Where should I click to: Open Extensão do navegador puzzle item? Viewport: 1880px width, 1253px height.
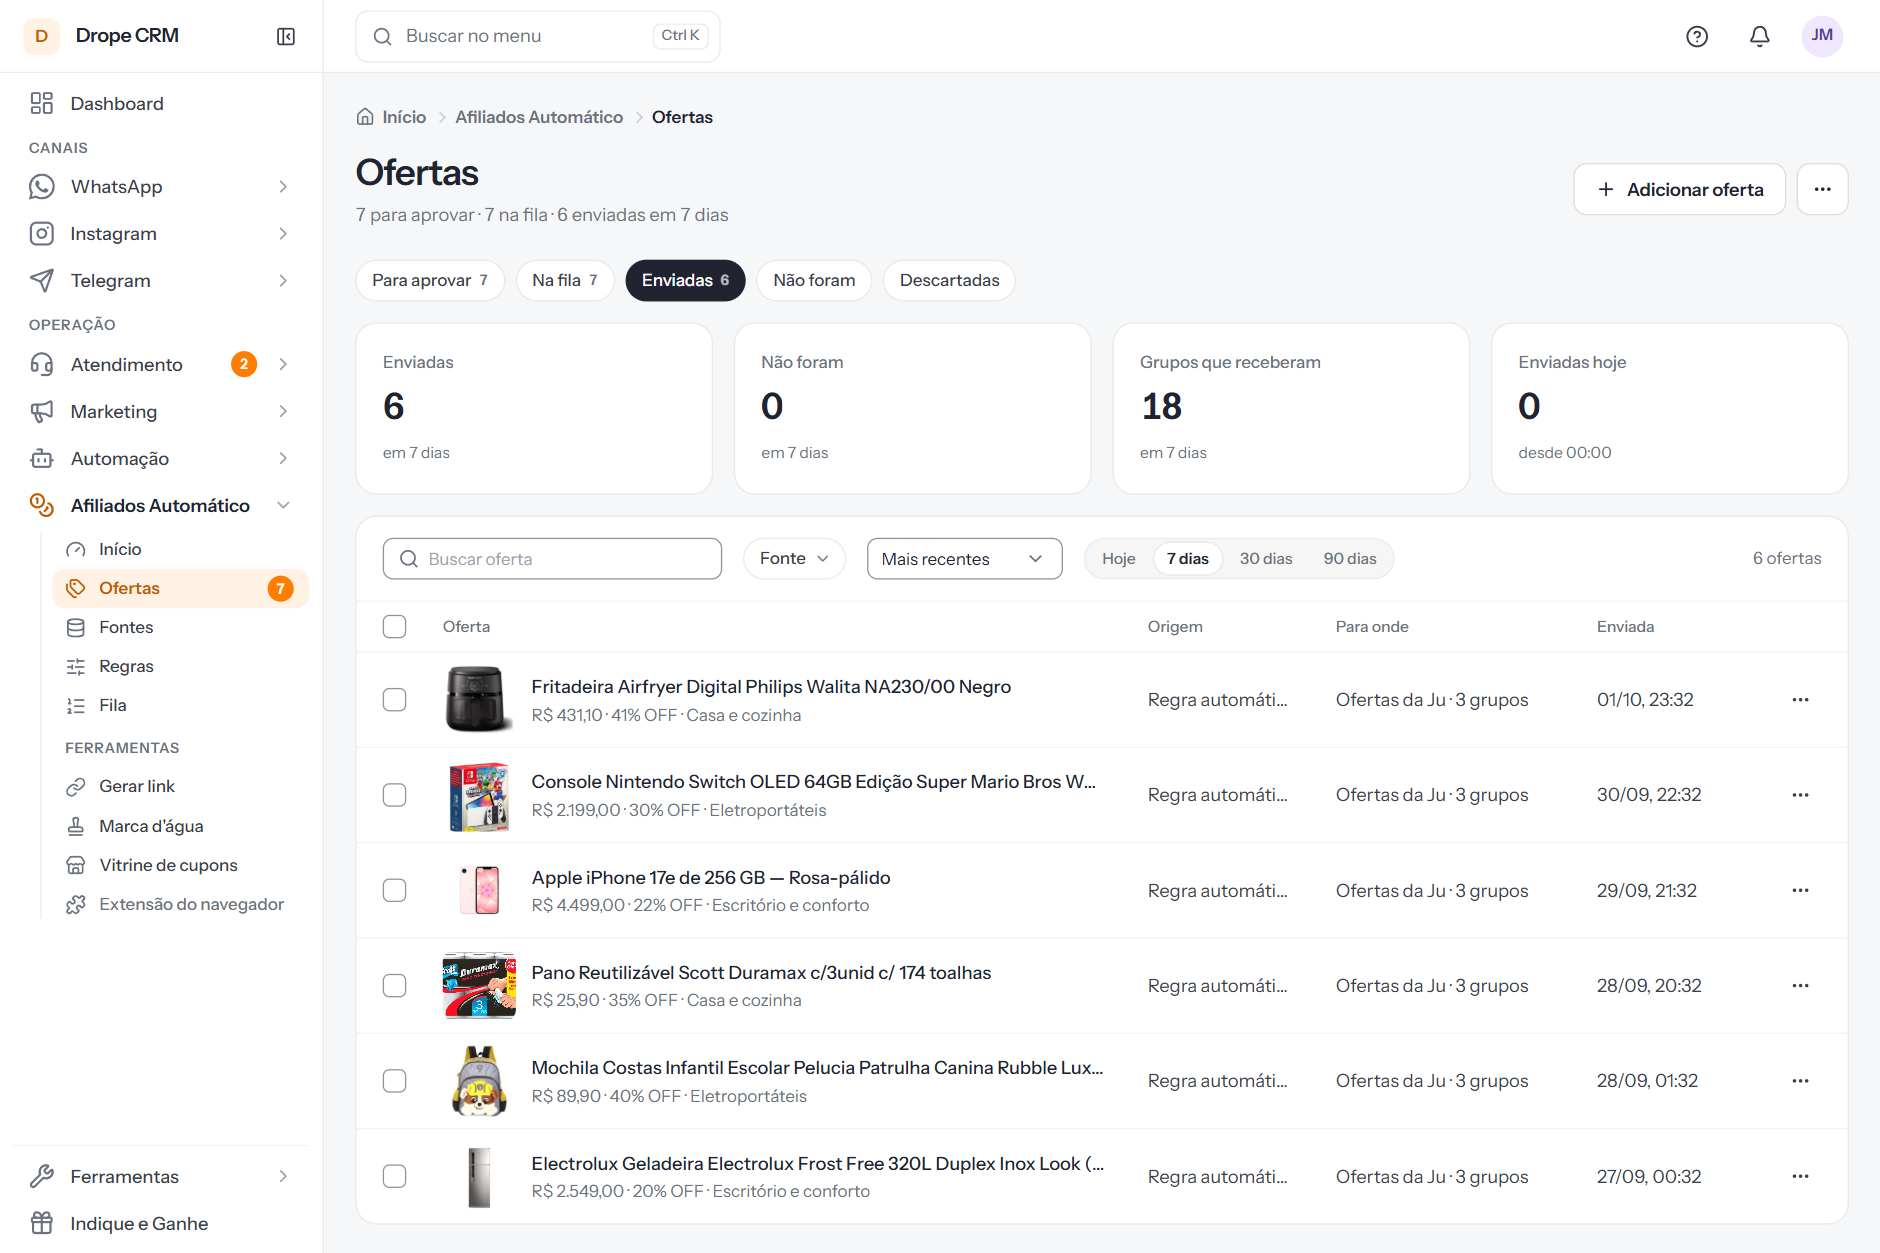(191, 904)
